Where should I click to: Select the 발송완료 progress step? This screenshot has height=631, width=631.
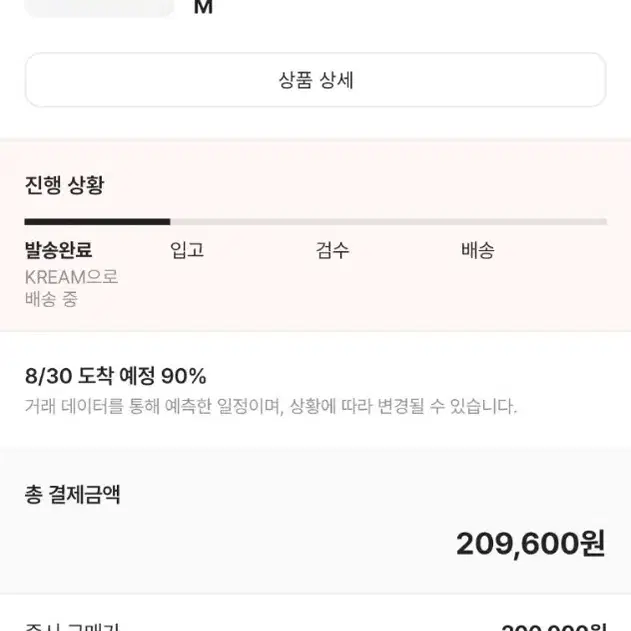pos(59,250)
